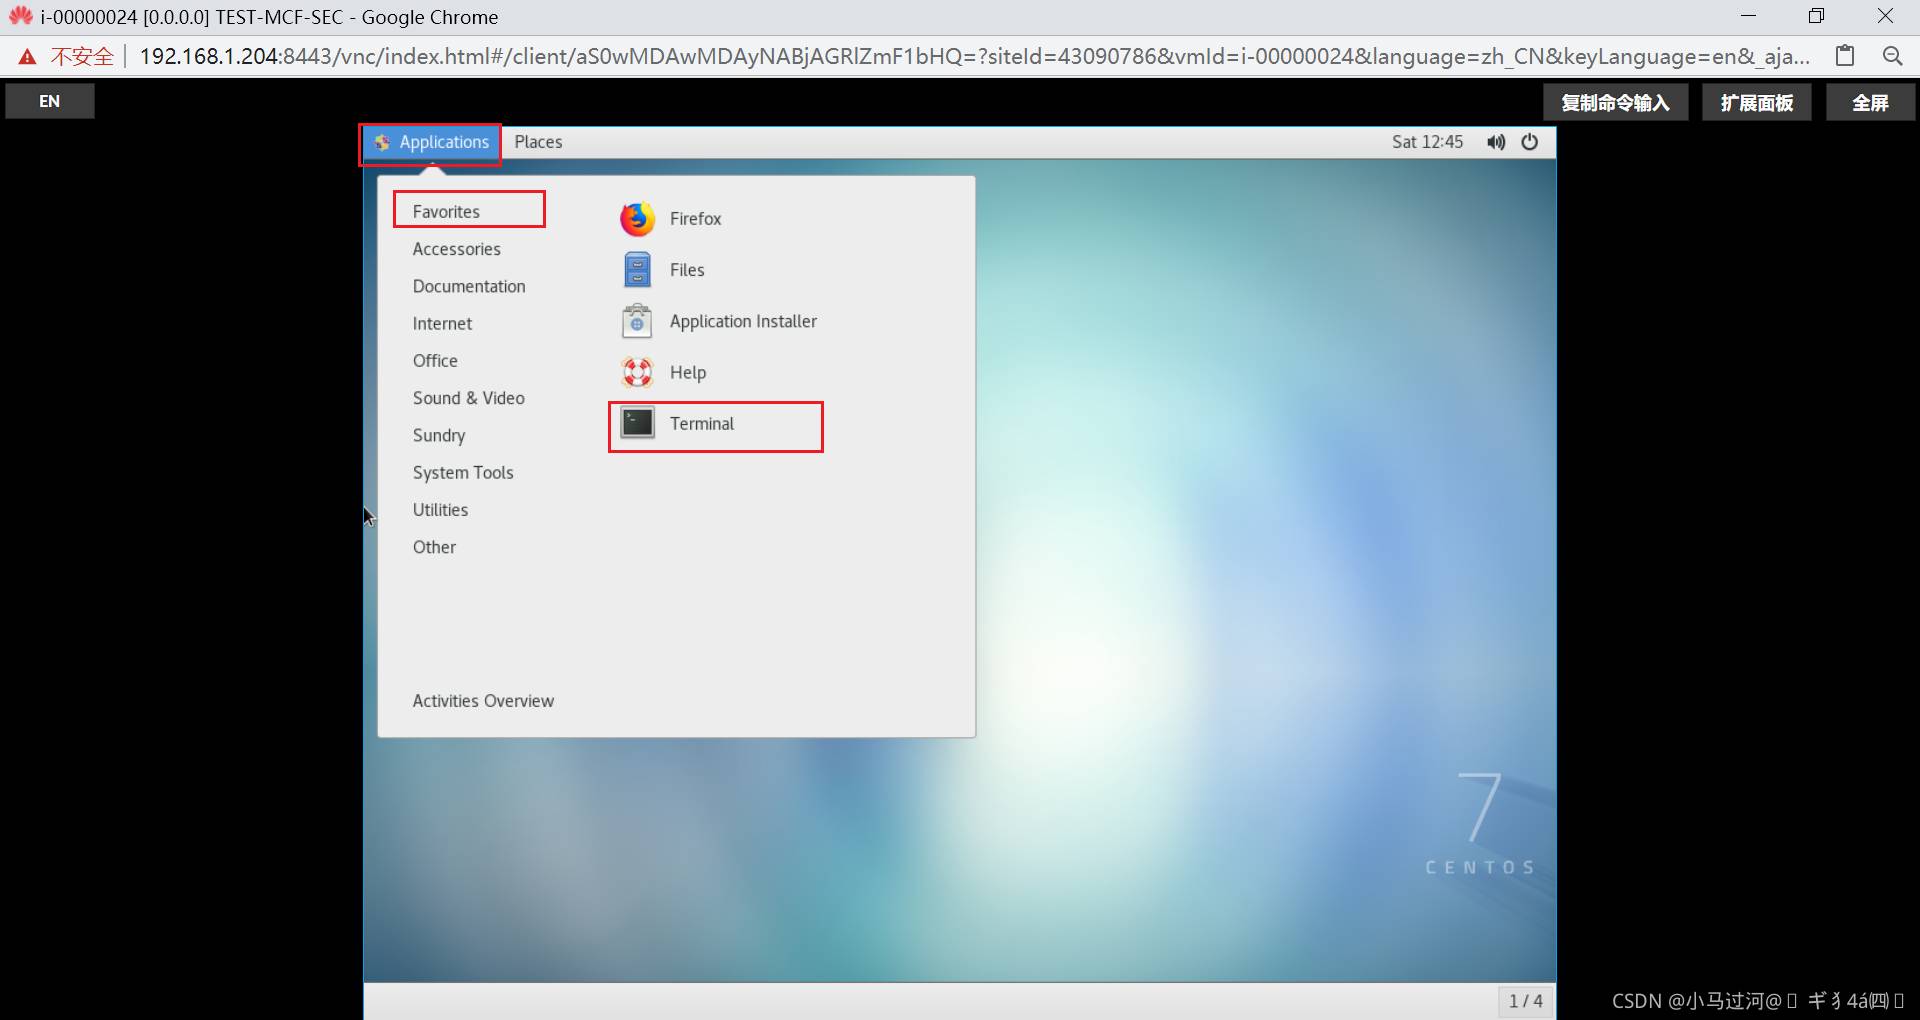Viewport: 1920px width, 1020px height.
Task: Collapse the Applications menu
Action: click(x=431, y=142)
